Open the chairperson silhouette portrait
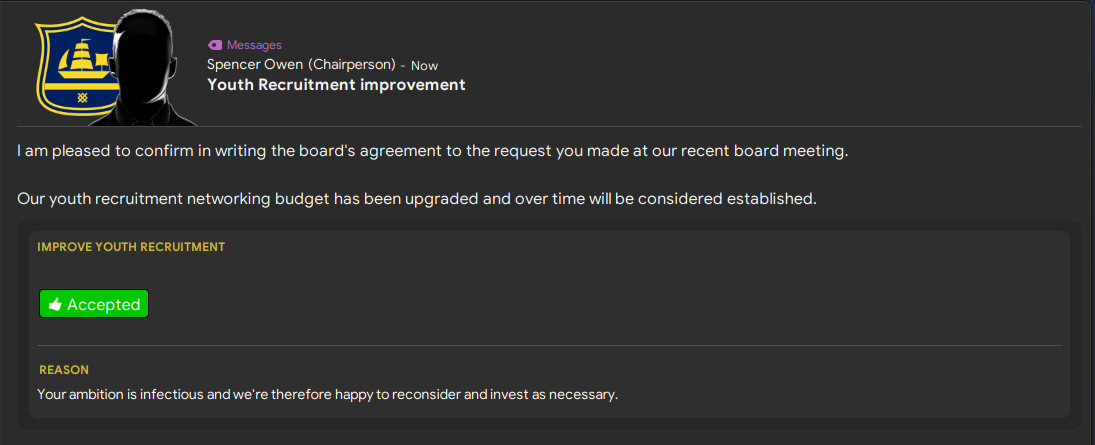The width and height of the screenshot is (1095, 445). tap(144, 68)
